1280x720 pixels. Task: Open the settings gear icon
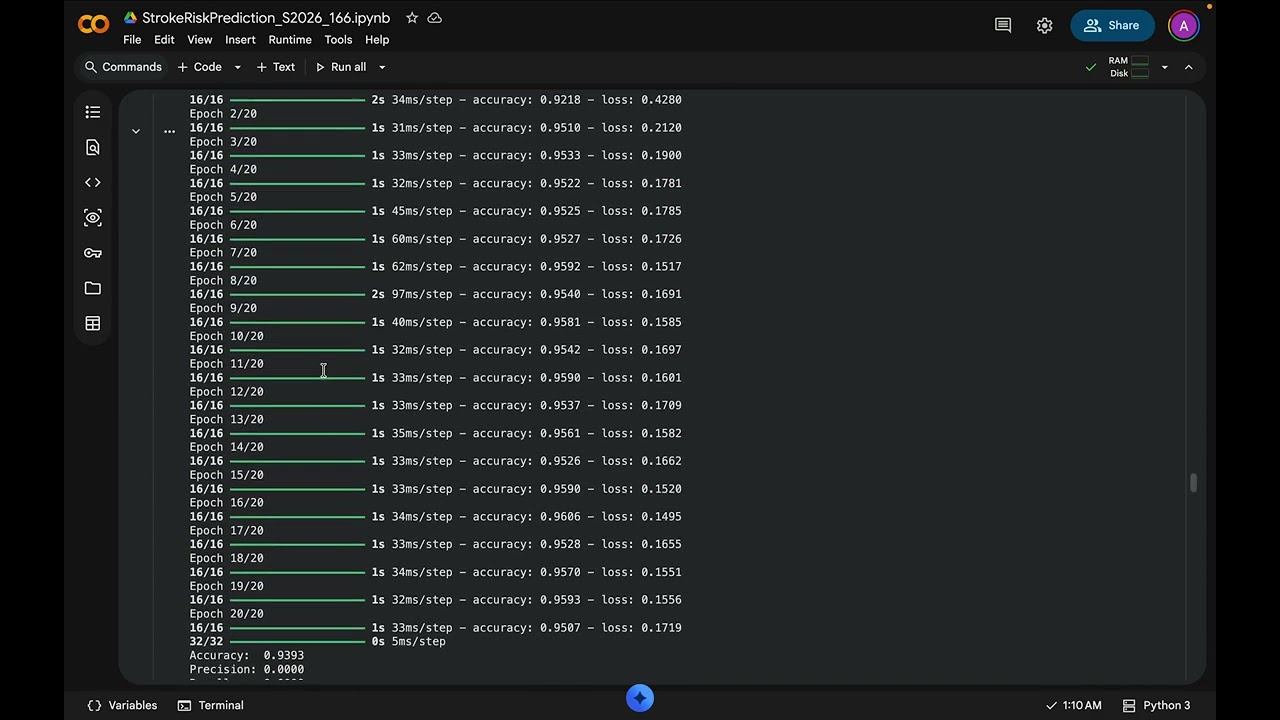(1044, 26)
